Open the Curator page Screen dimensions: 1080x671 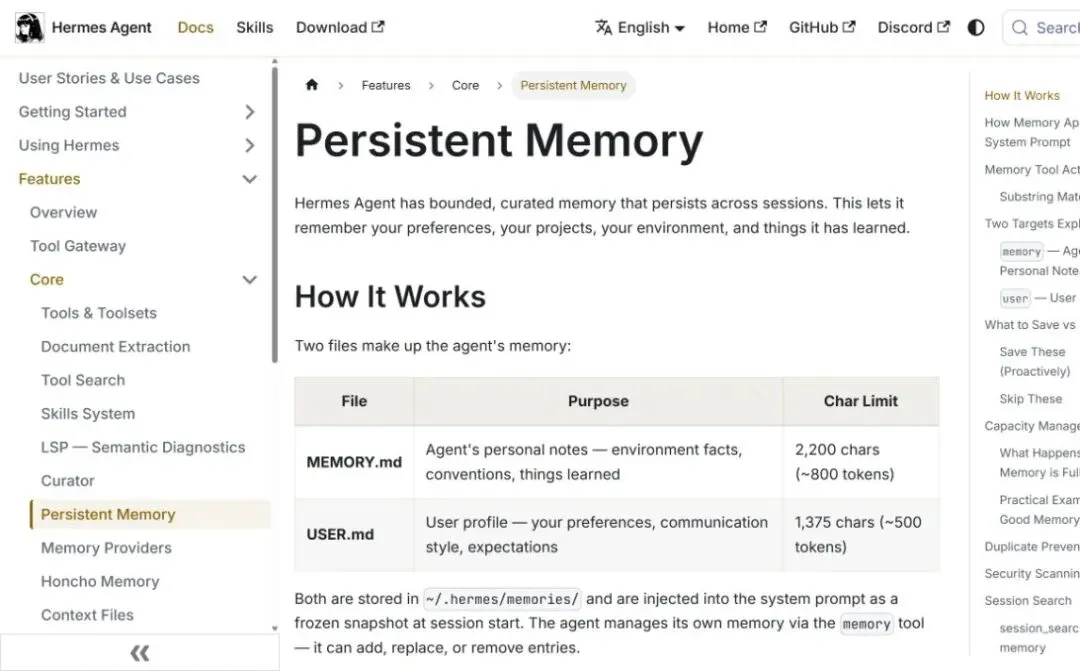(x=68, y=481)
